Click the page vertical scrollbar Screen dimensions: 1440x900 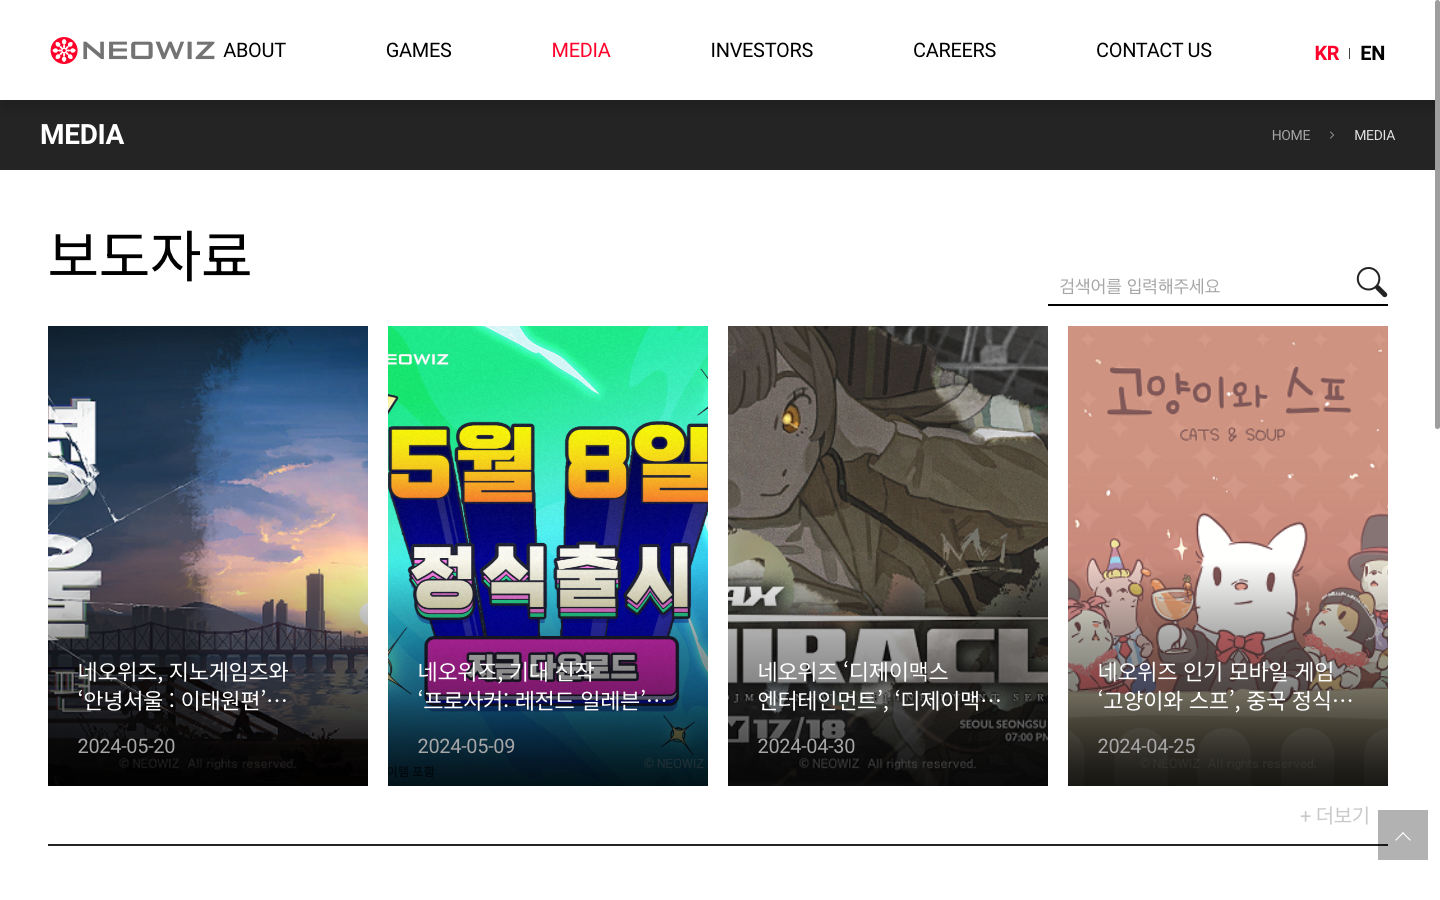[1437, 215]
